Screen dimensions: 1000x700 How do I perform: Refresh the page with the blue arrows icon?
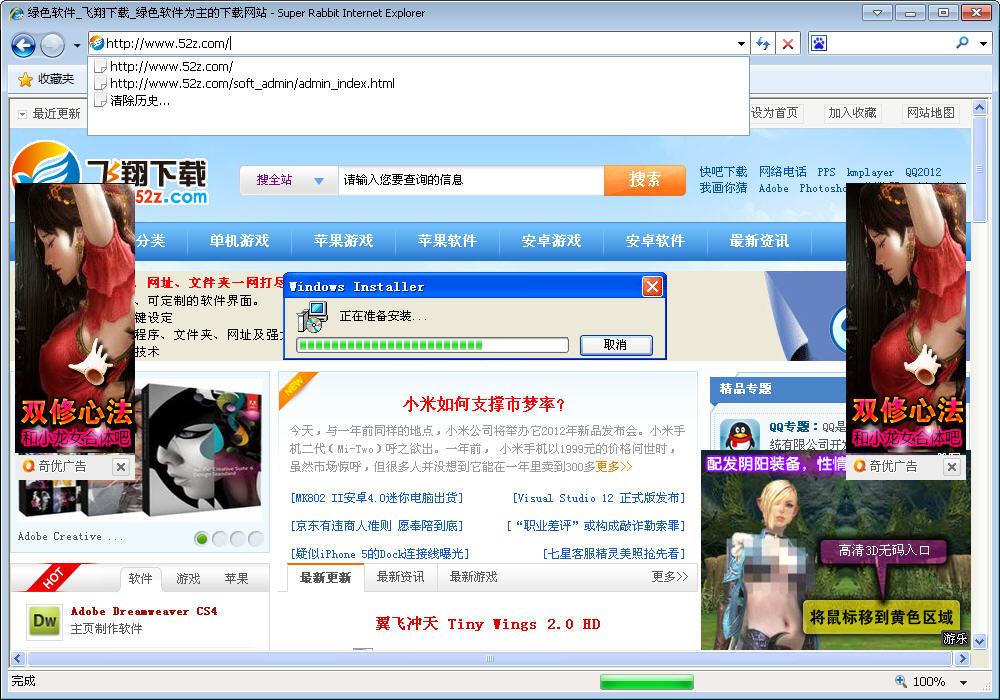[x=763, y=43]
